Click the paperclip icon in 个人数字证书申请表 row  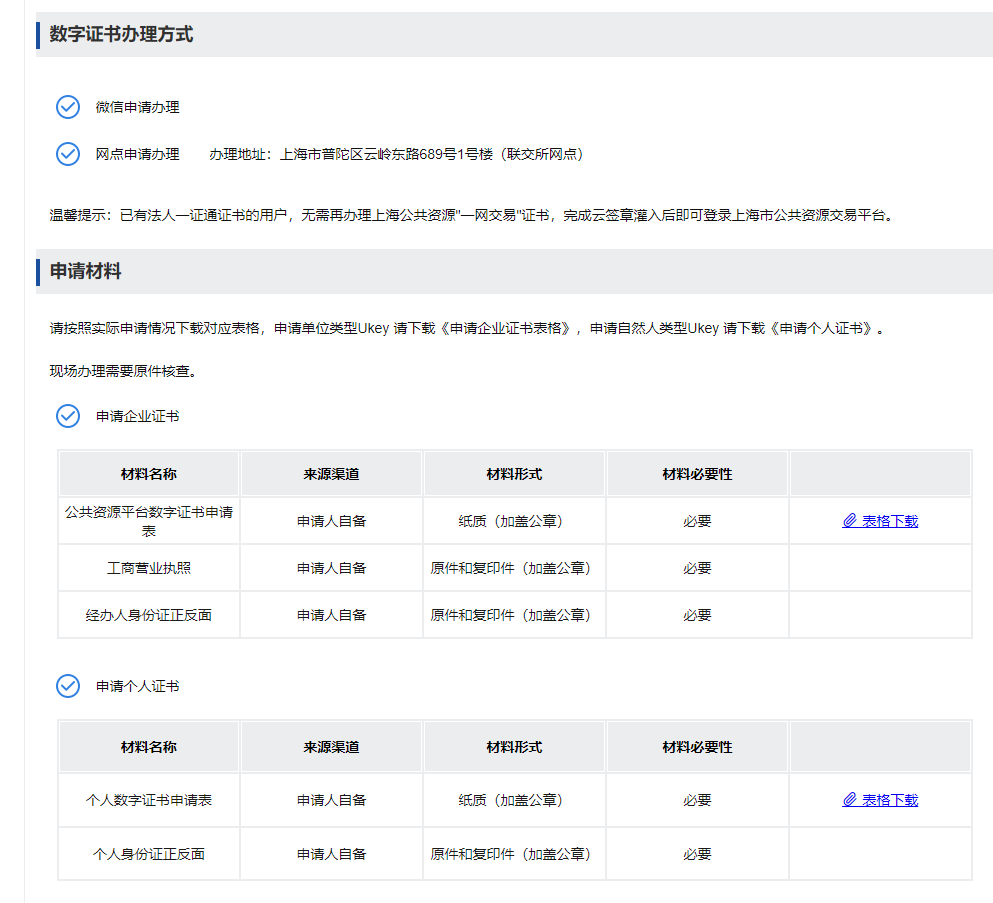(850, 800)
